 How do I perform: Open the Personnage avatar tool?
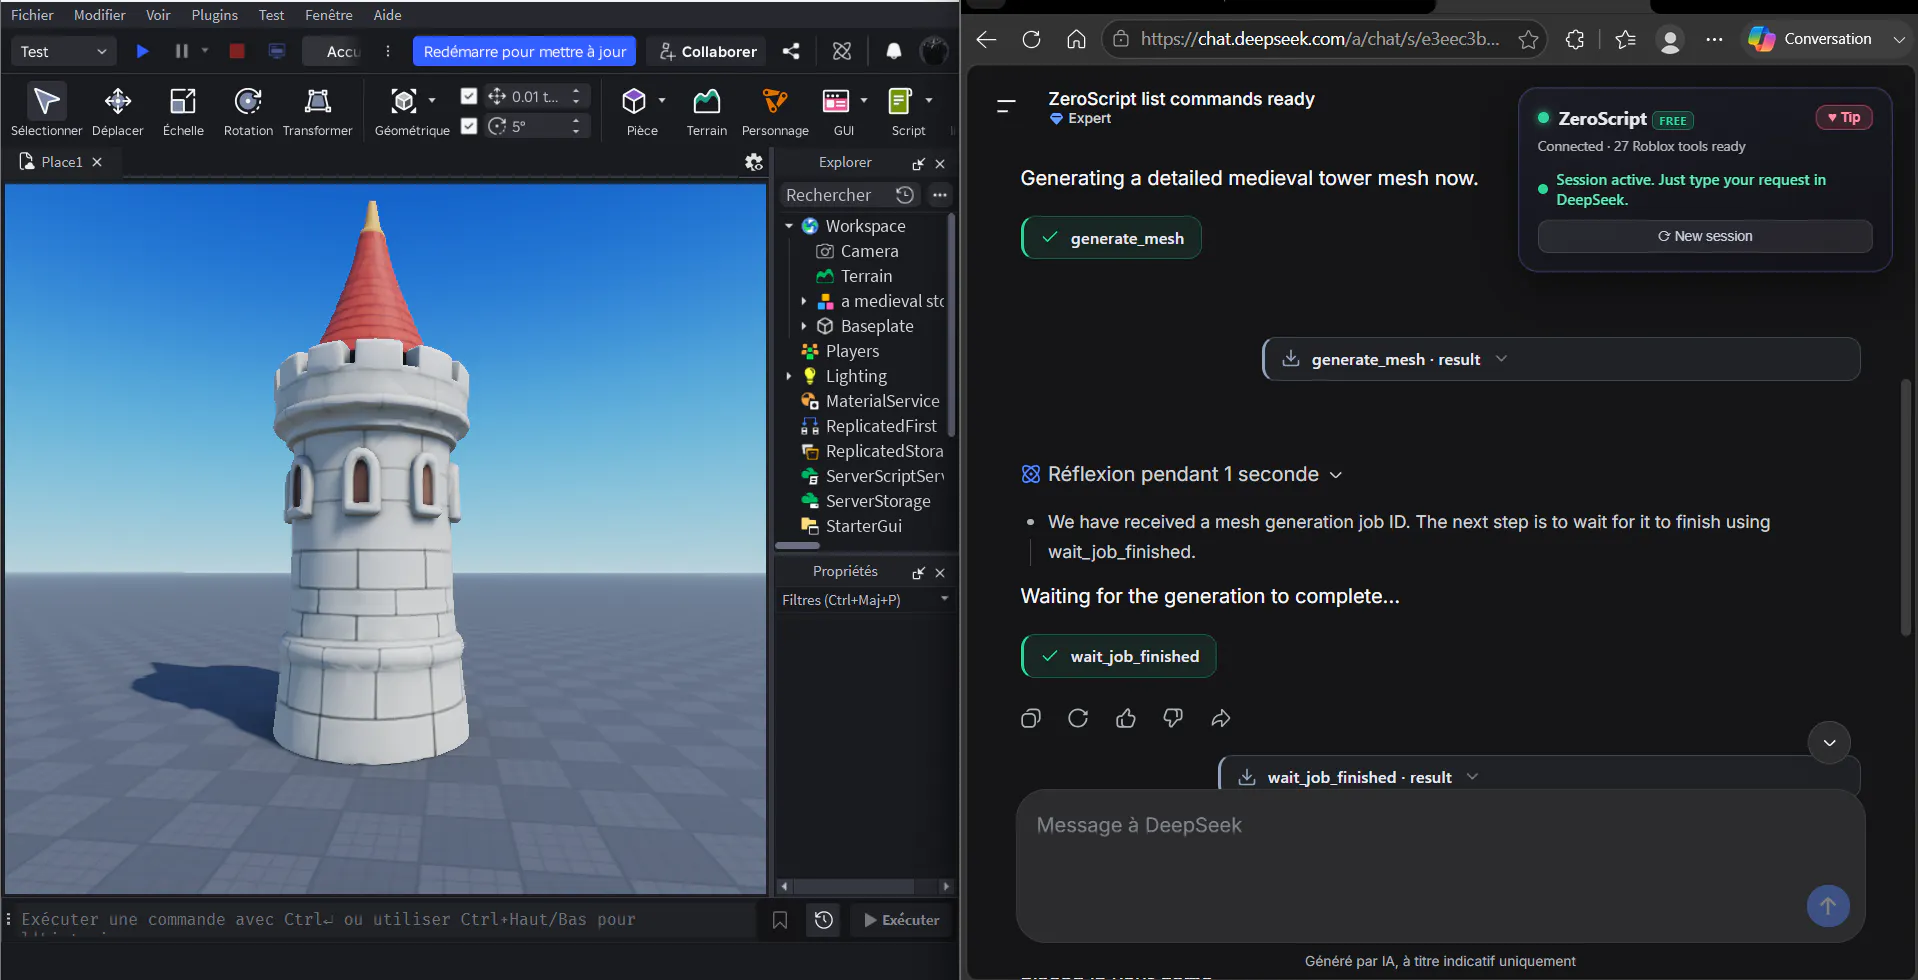[x=775, y=110]
